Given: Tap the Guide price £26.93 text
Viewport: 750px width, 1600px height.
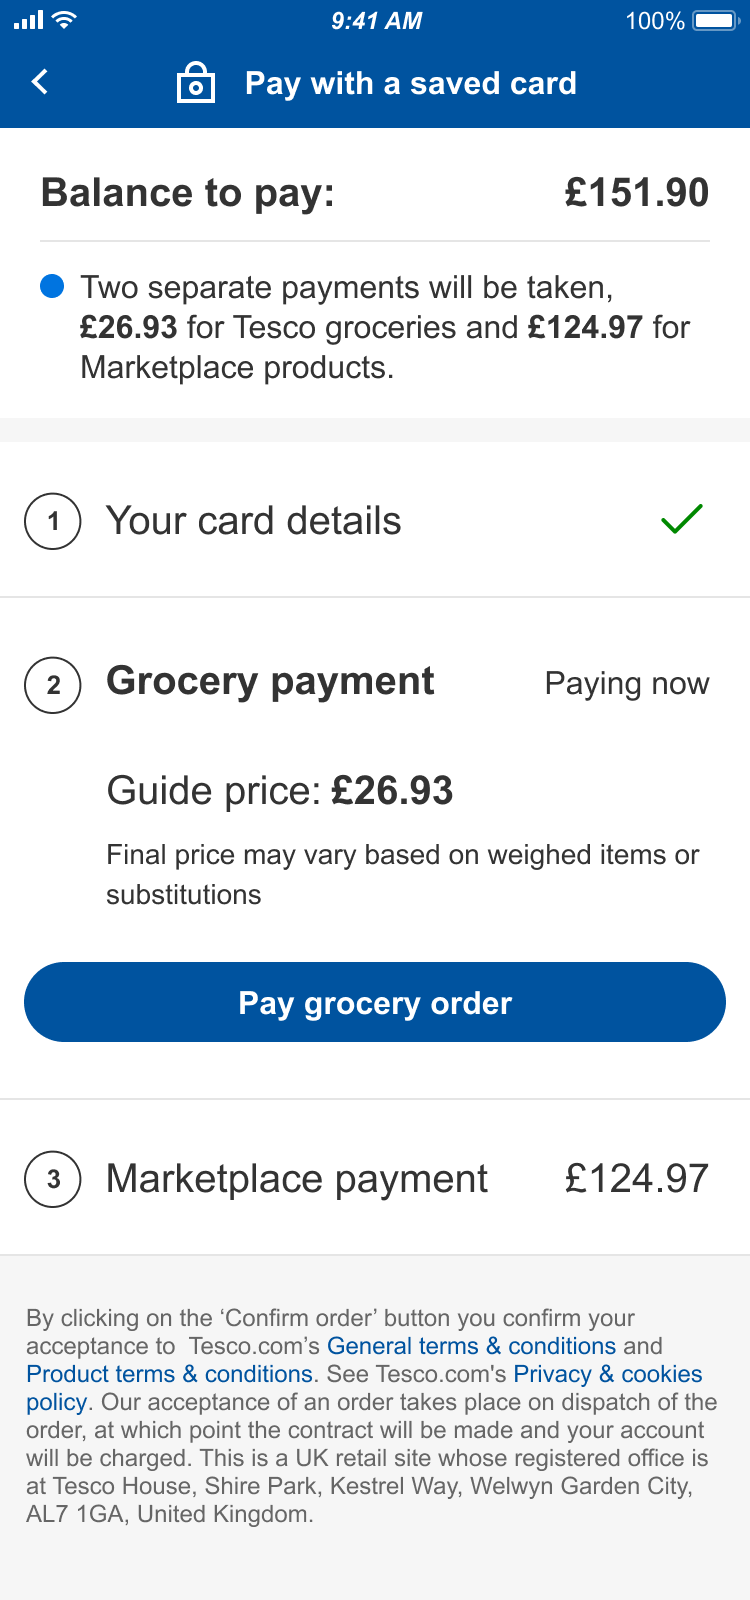Looking at the screenshot, I should click(280, 791).
